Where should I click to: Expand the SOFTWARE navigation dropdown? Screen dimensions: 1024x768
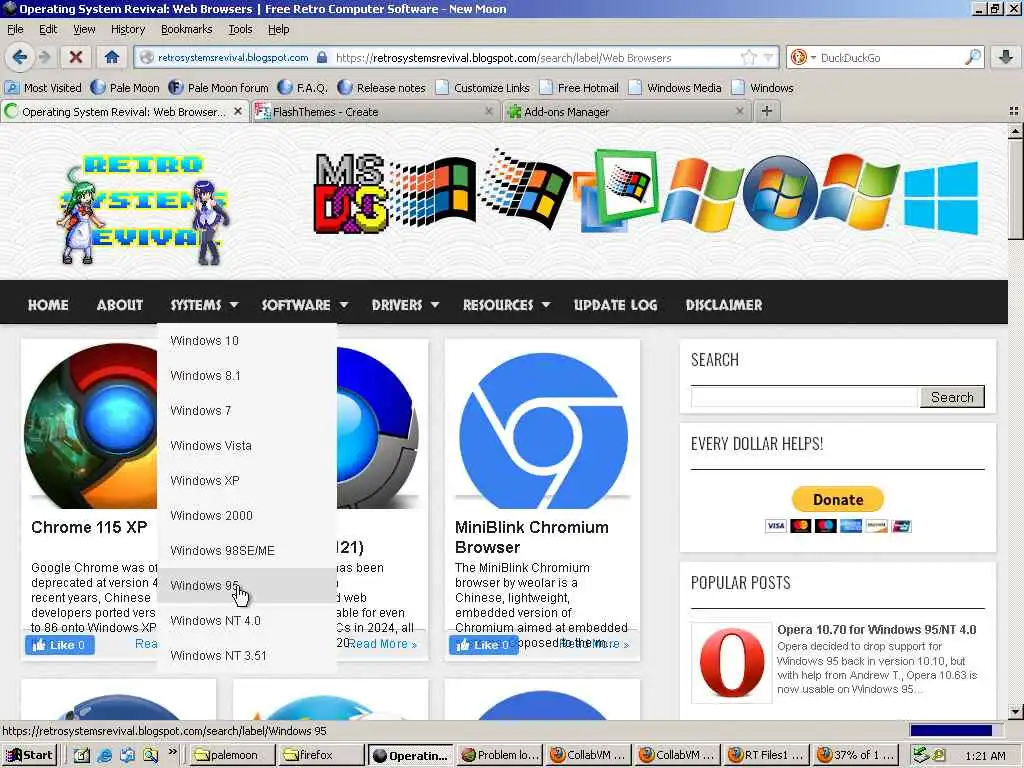(304, 305)
